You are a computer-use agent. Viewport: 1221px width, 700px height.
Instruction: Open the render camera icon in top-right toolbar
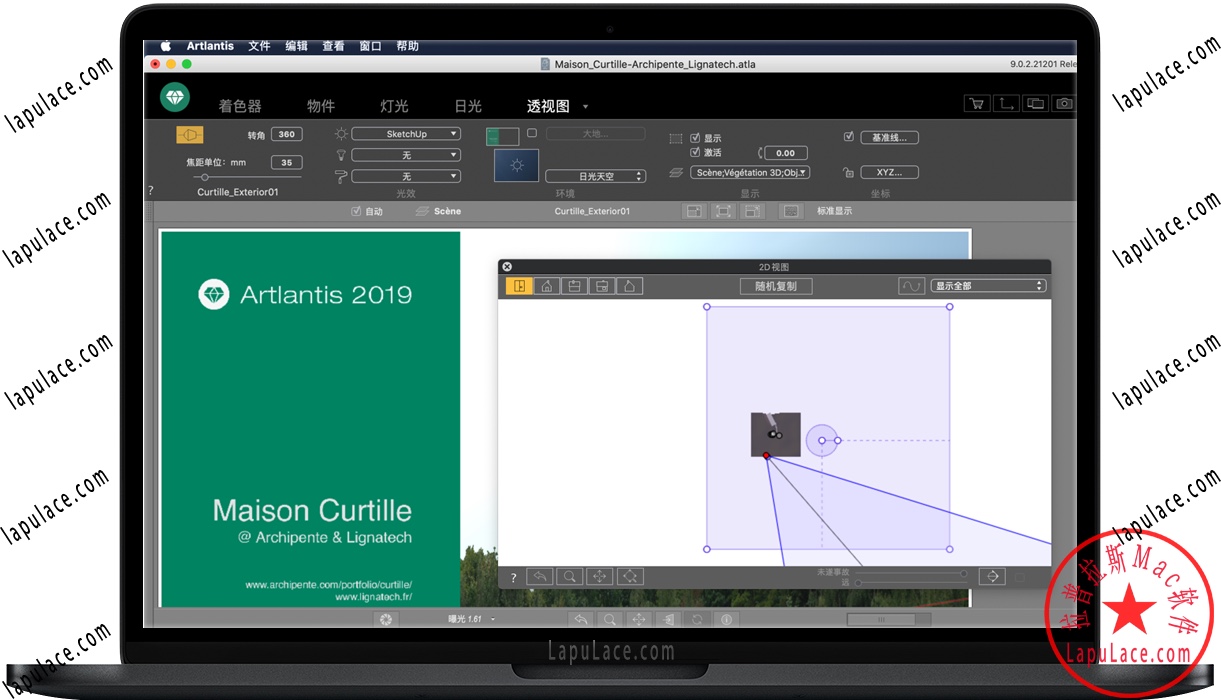click(x=1063, y=103)
